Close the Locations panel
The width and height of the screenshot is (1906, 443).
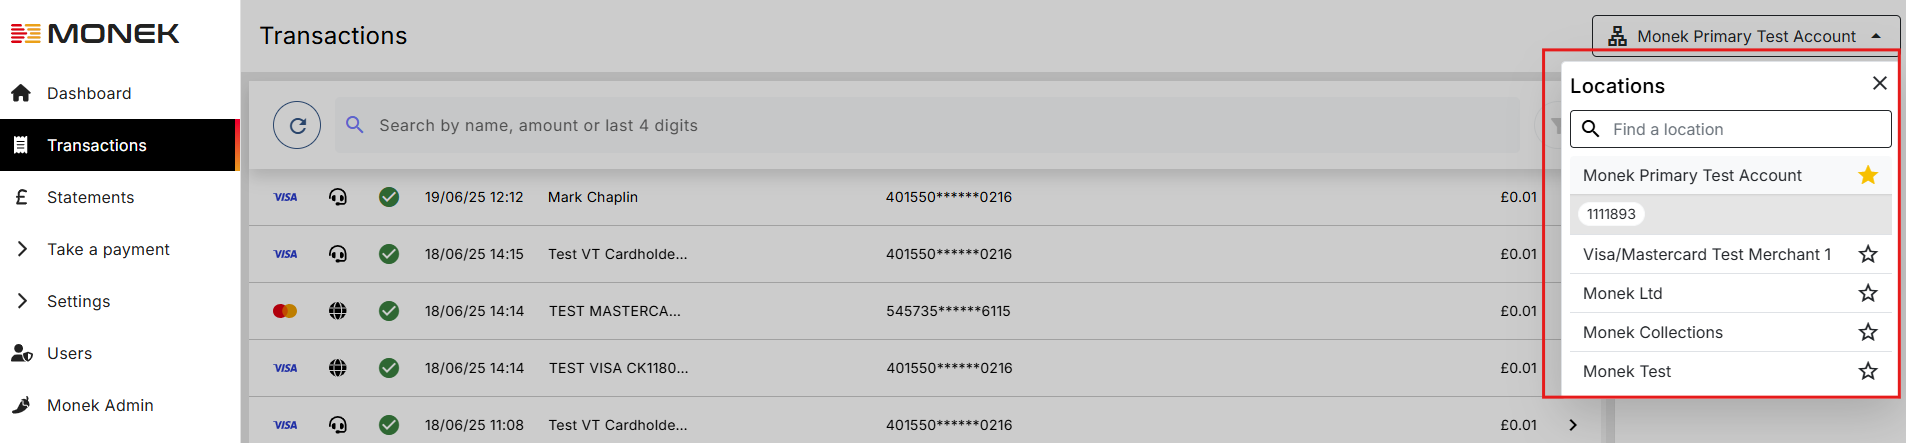(x=1880, y=83)
